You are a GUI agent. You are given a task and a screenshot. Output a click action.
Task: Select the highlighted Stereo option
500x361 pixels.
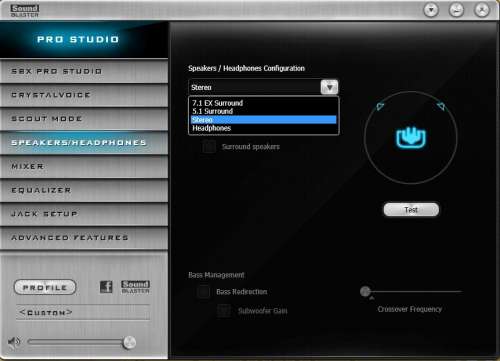263,120
